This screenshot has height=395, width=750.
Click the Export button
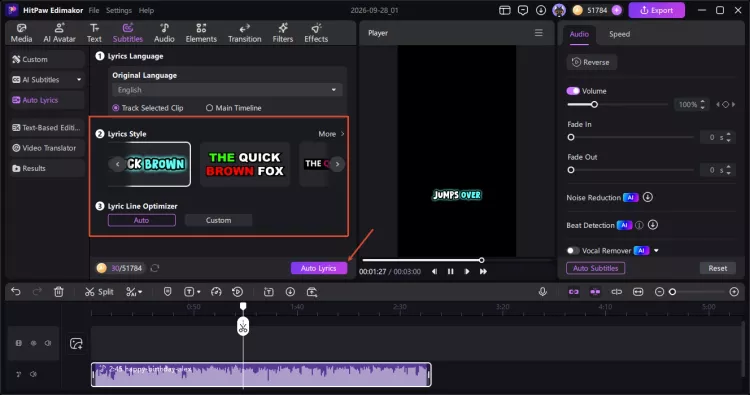tap(656, 10)
